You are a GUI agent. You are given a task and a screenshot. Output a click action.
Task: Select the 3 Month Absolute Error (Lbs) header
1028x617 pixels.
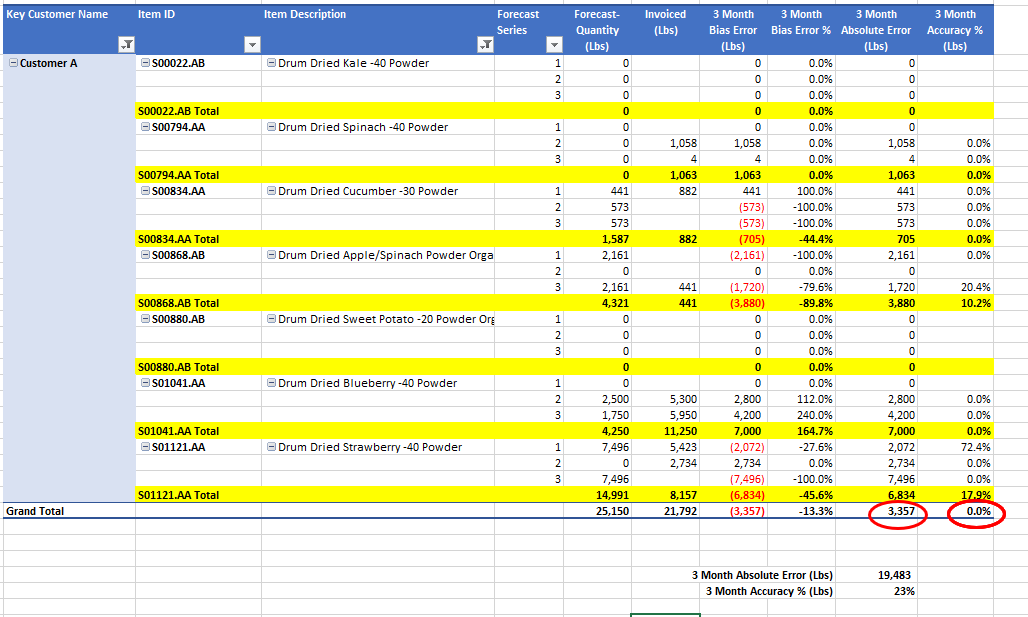click(x=876, y=30)
